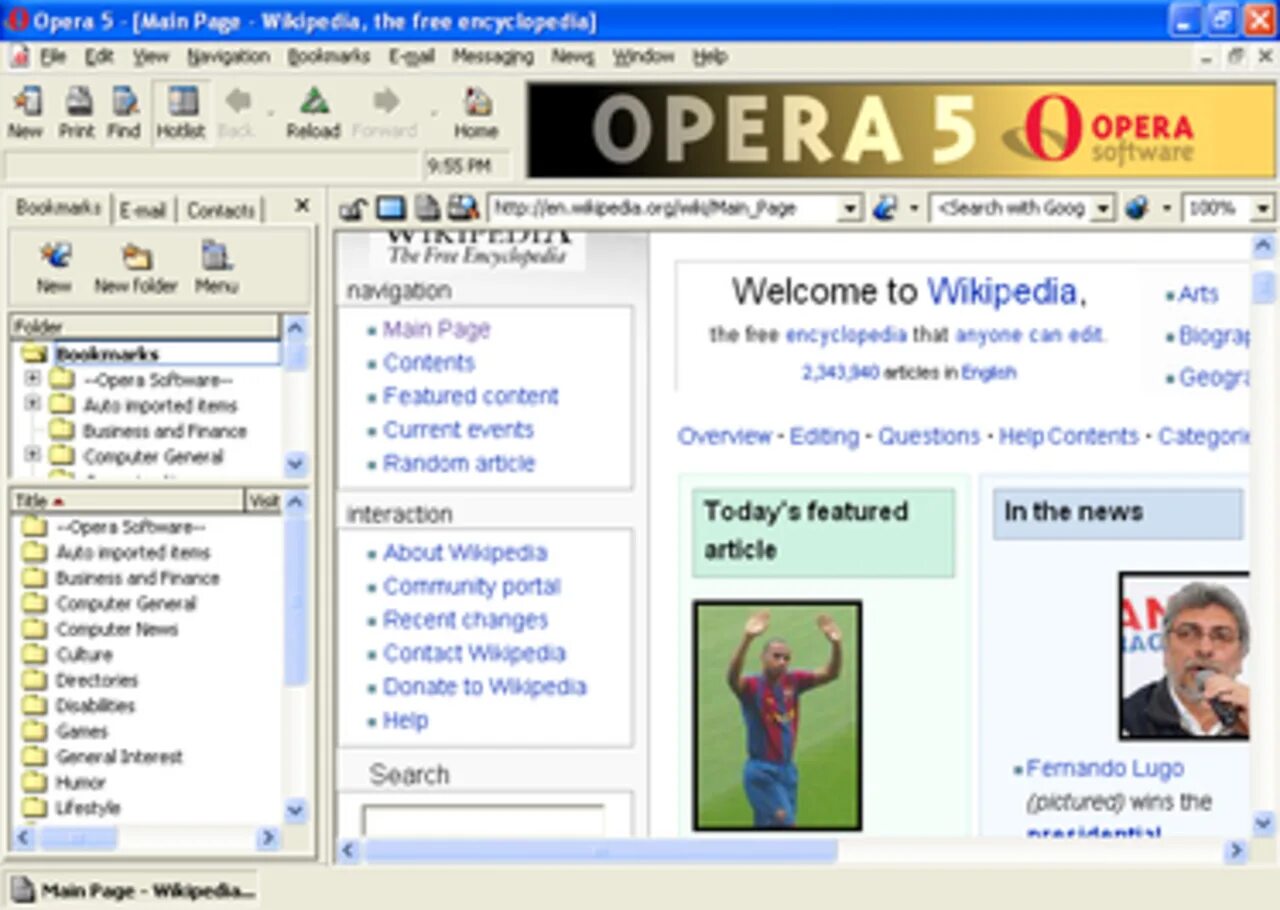The image size is (1280, 910).
Task: Open the Fernando Lugo article link
Action: click(x=1104, y=768)
